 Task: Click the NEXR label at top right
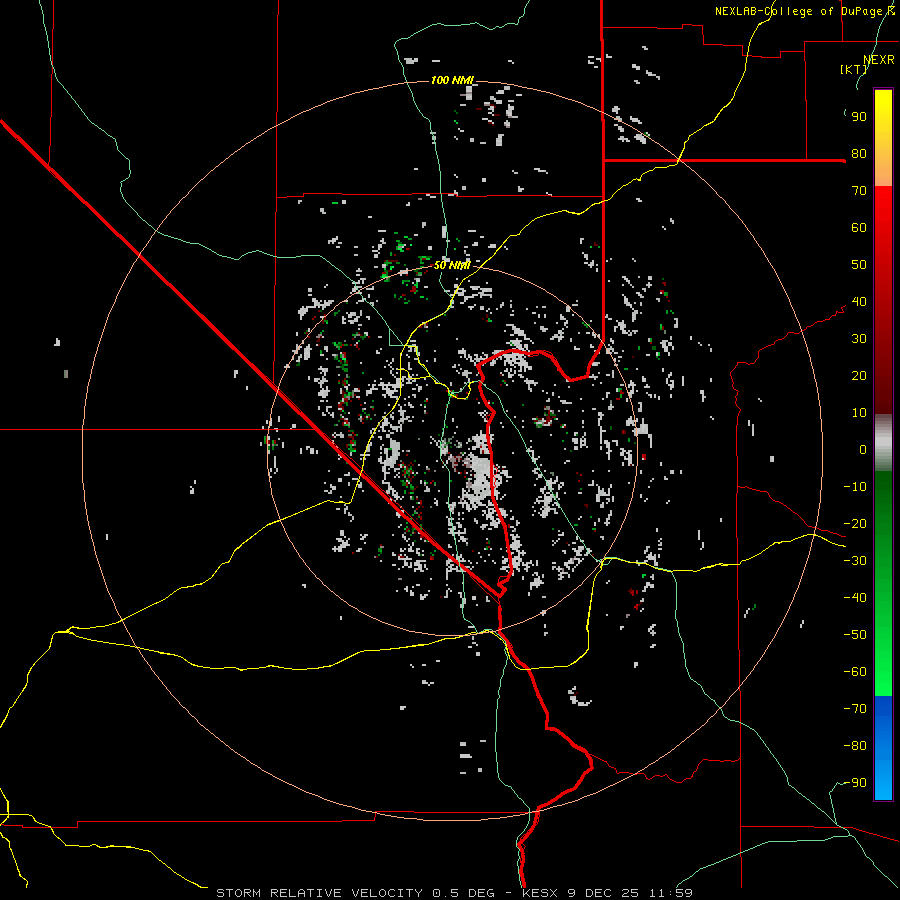pyautogui.click(x=879, y=60)
